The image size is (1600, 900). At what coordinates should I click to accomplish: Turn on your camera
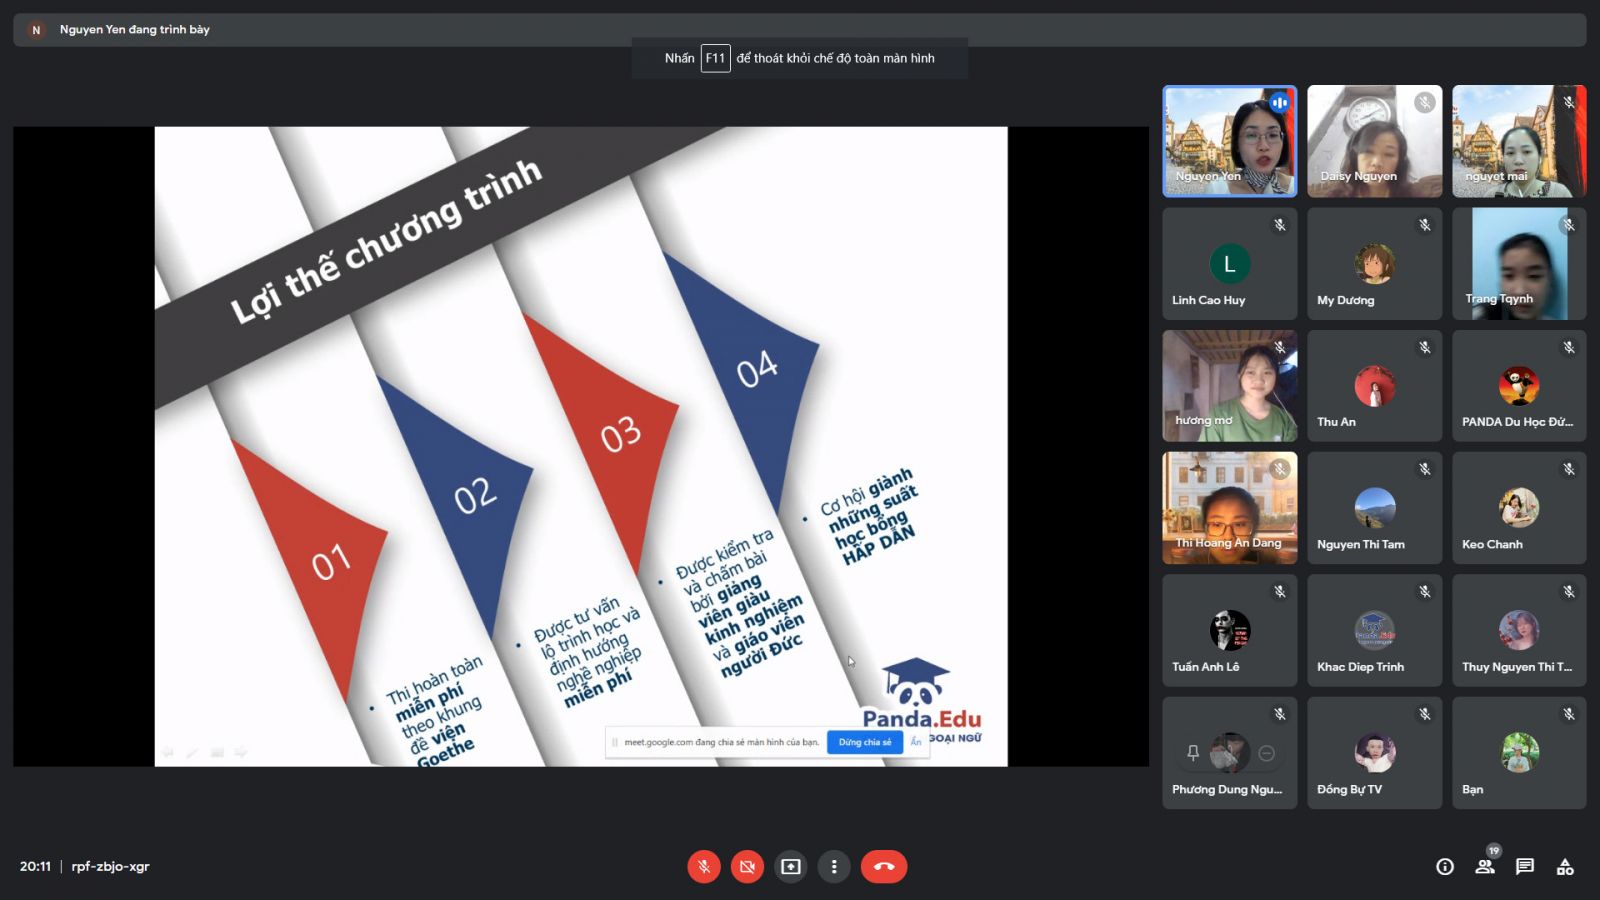tap(747, 867)
